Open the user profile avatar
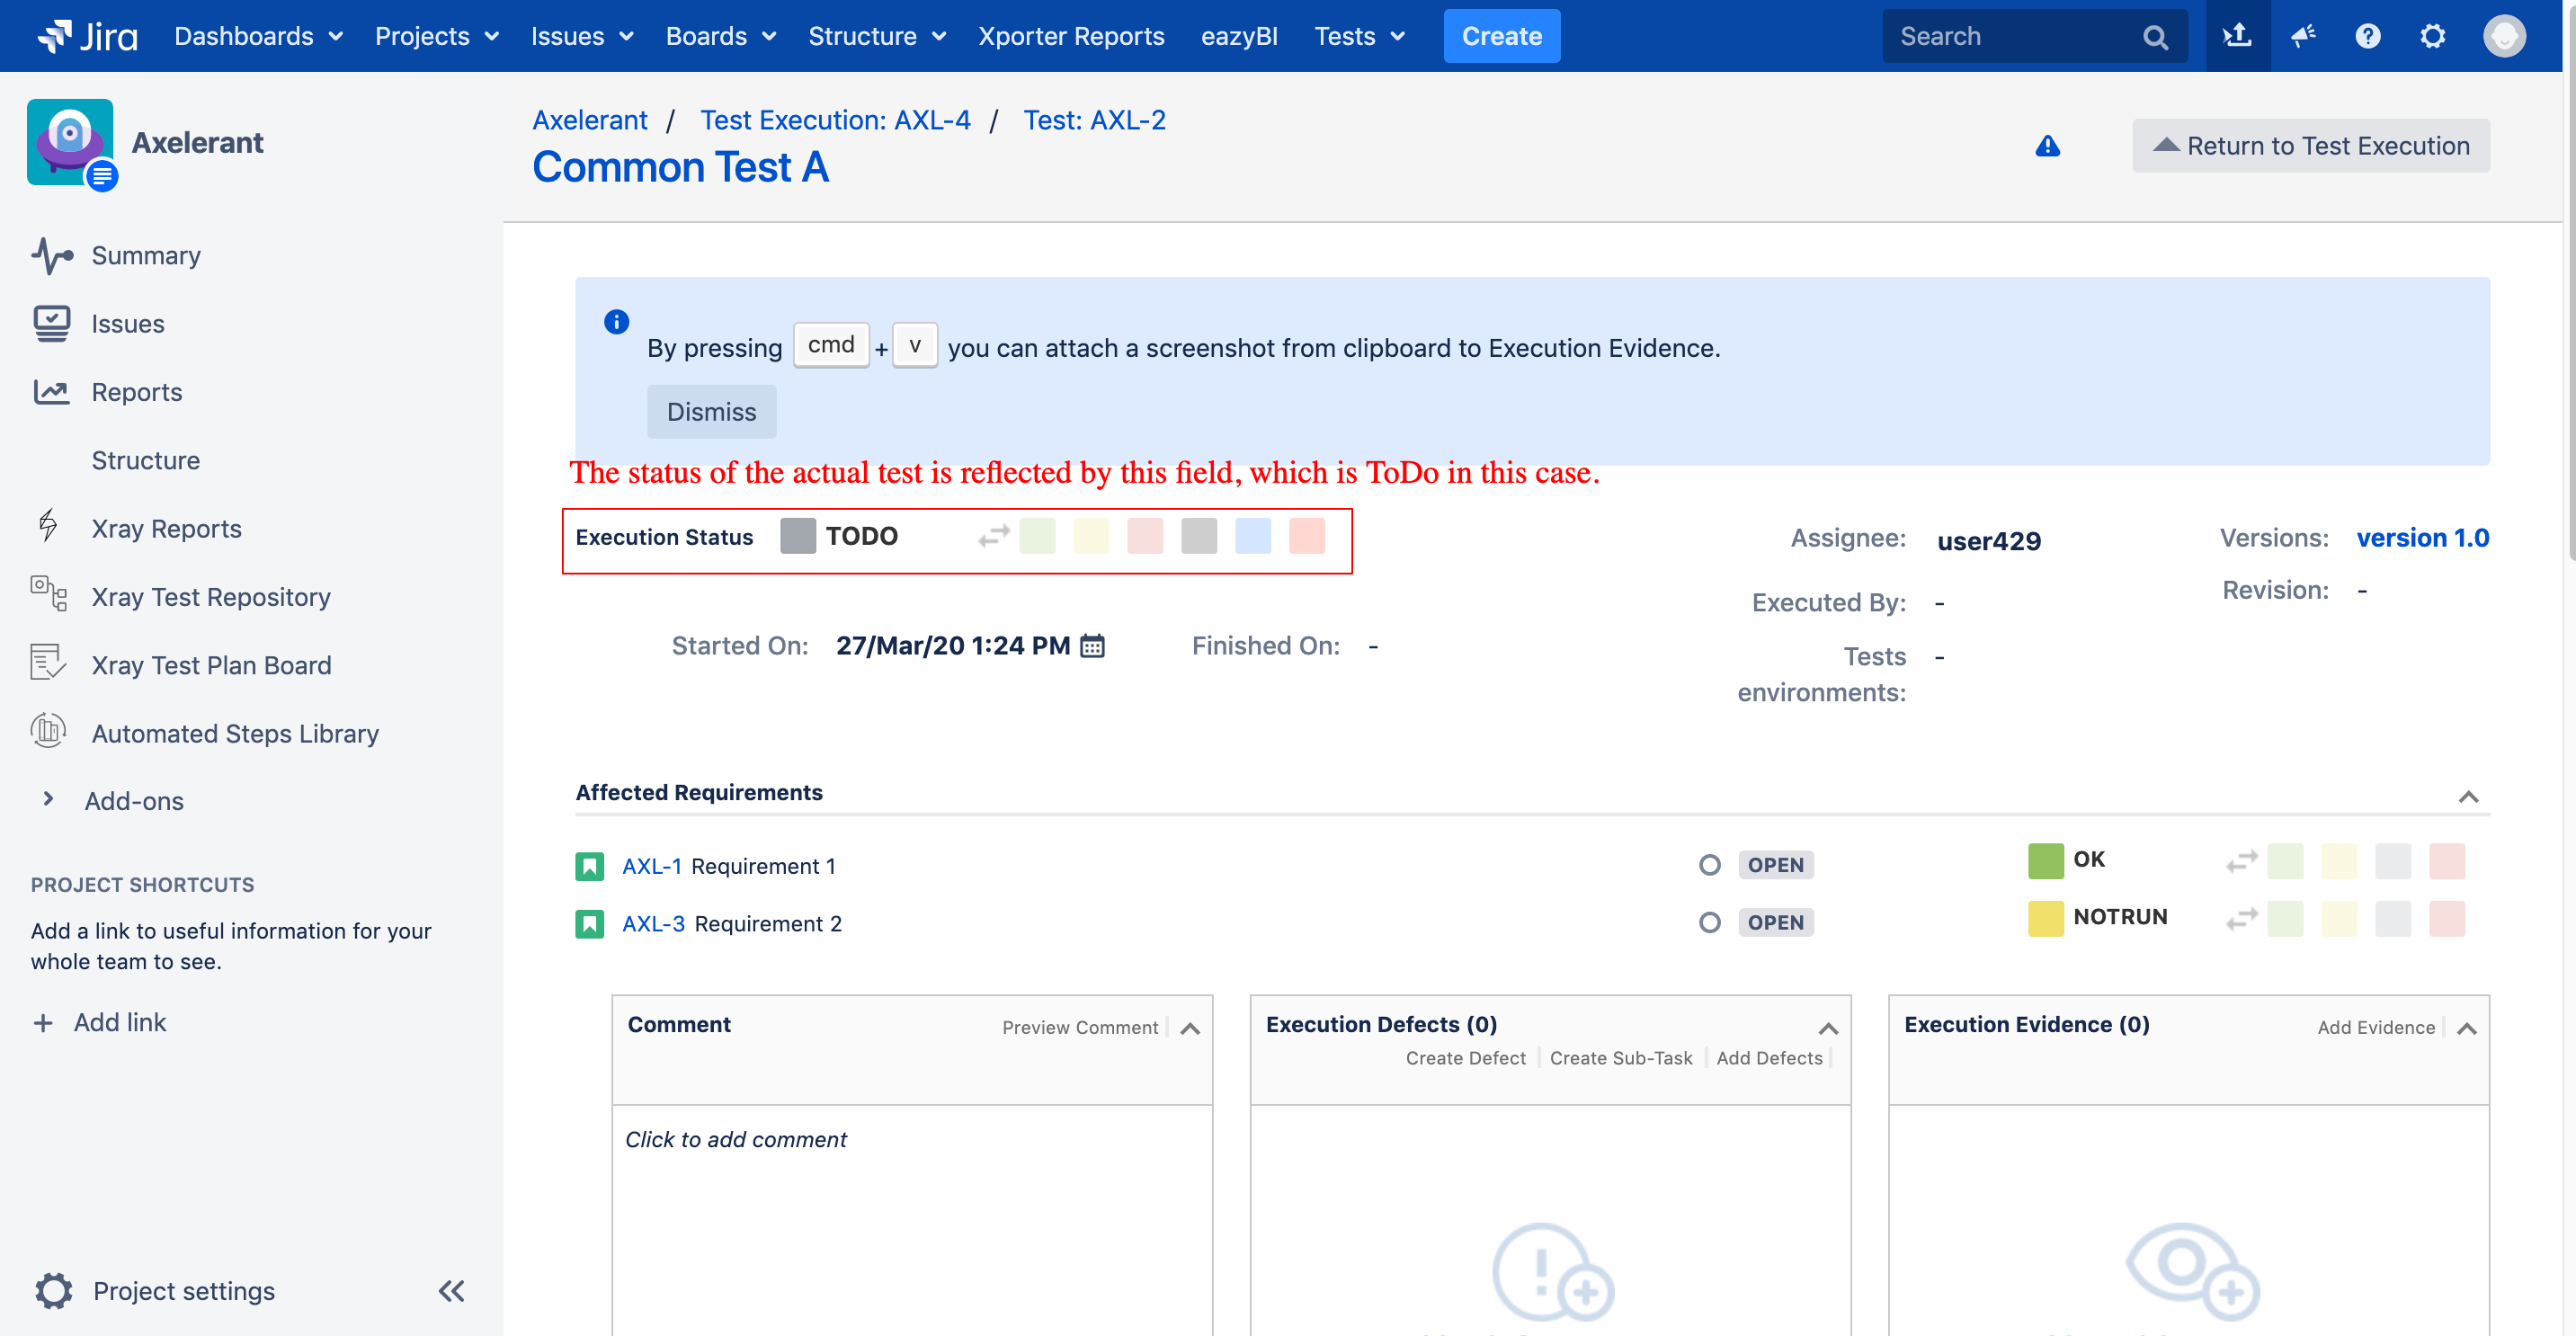The image size is (2576, 1336). pos(2504,36)
